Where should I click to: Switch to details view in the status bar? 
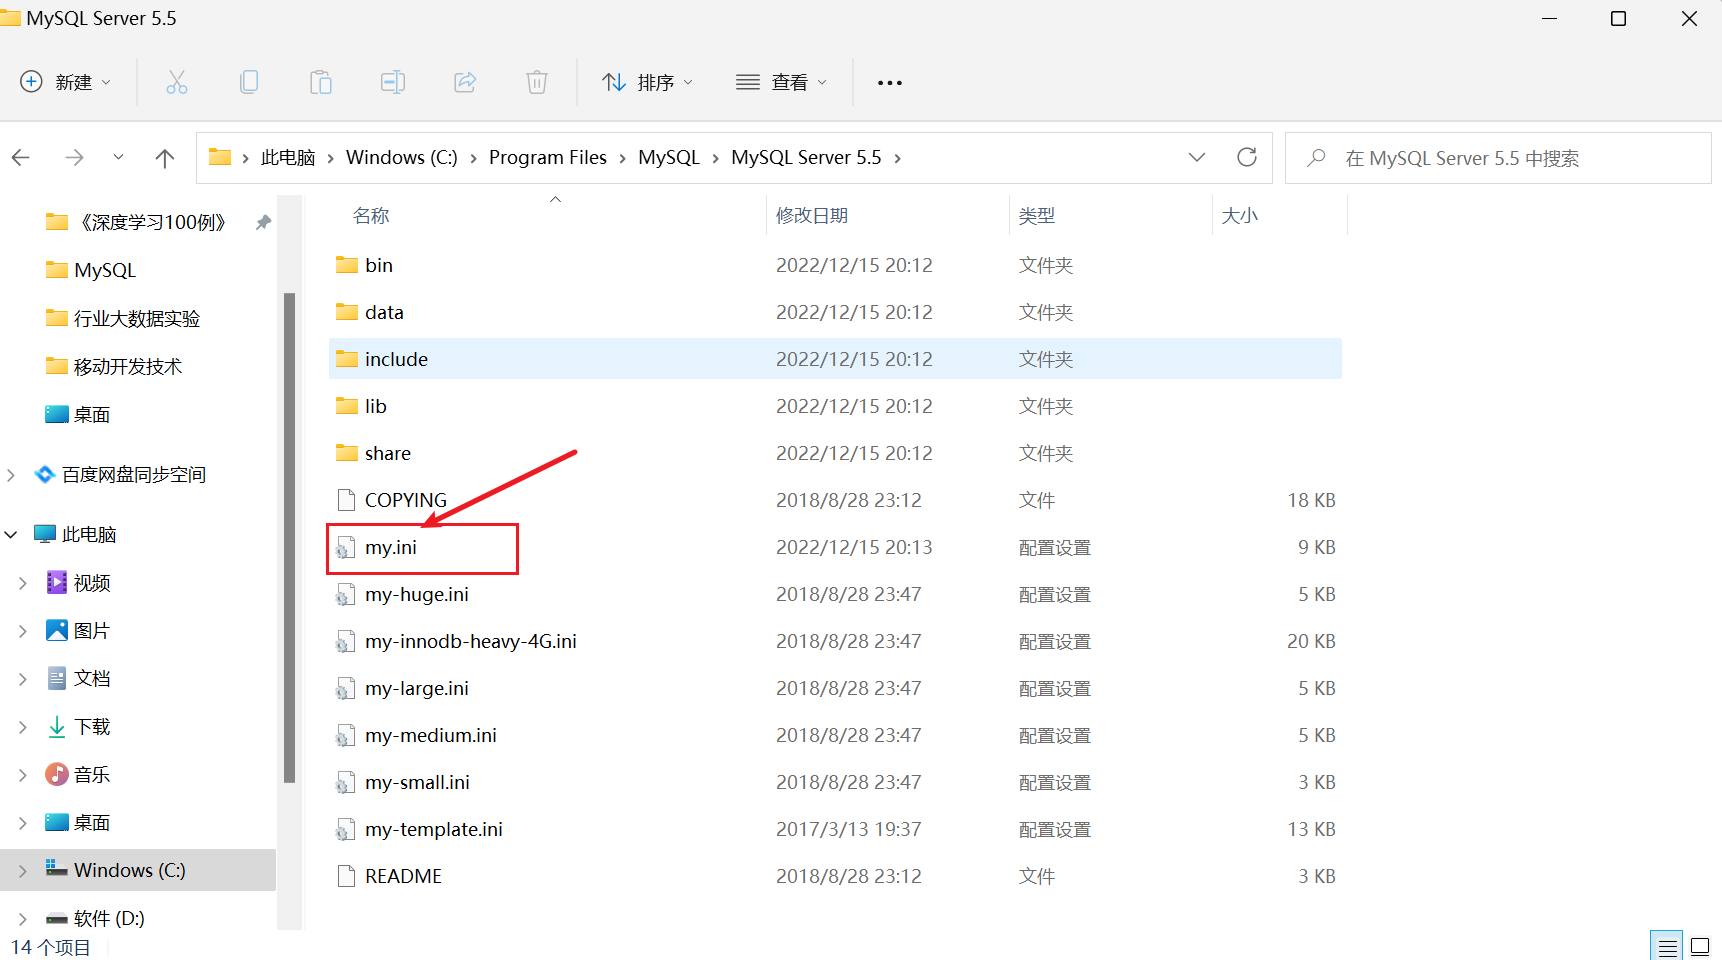1667,946
